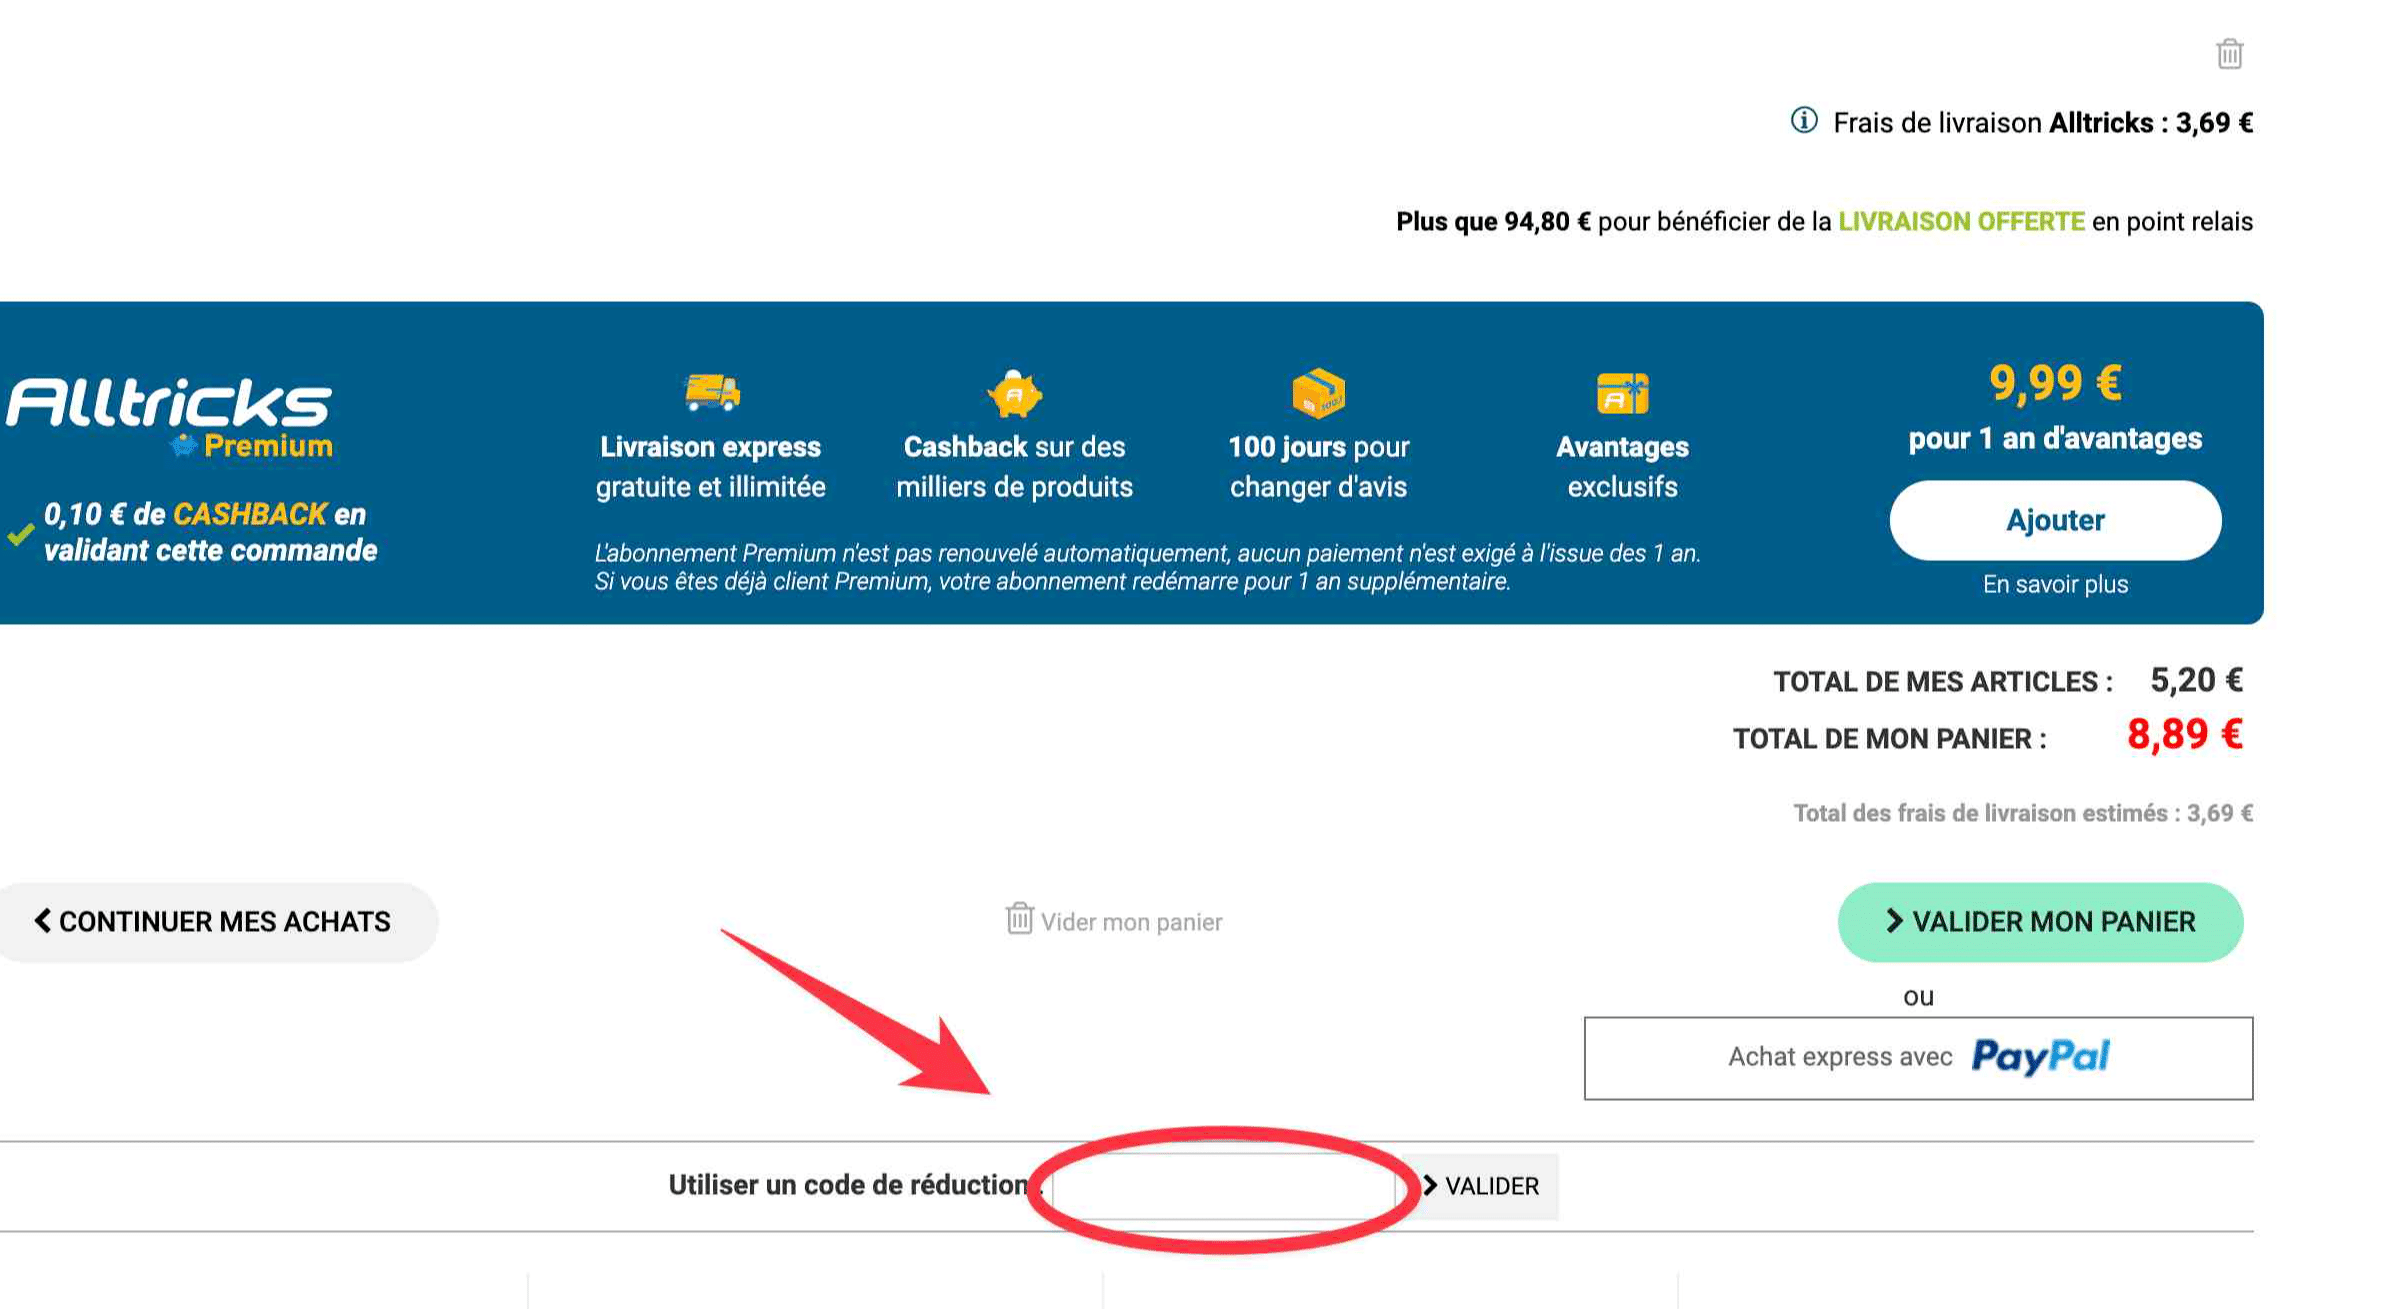The height and width of the screenshot is (1309, 2390).
Task: Click VALIDER to apply the reduction code
Action: point(1480,1186)
